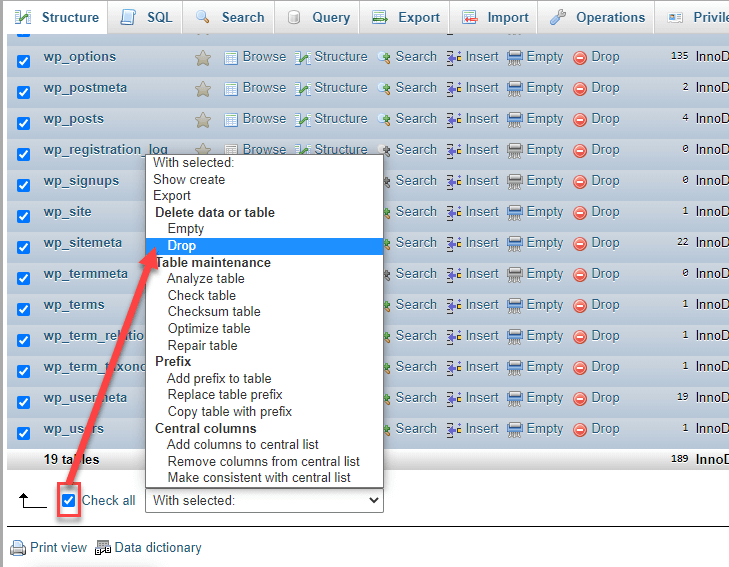Uncheck the wp_postmeta table checkbox

(x=23, y=92)
